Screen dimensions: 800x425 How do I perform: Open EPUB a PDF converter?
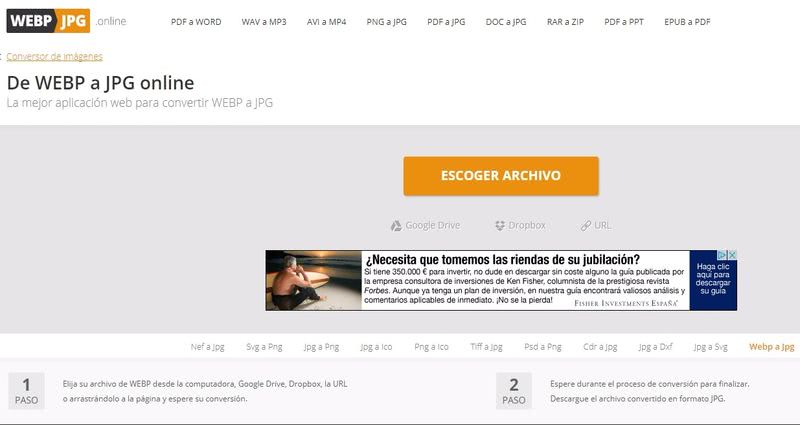[x=687, y=22]
